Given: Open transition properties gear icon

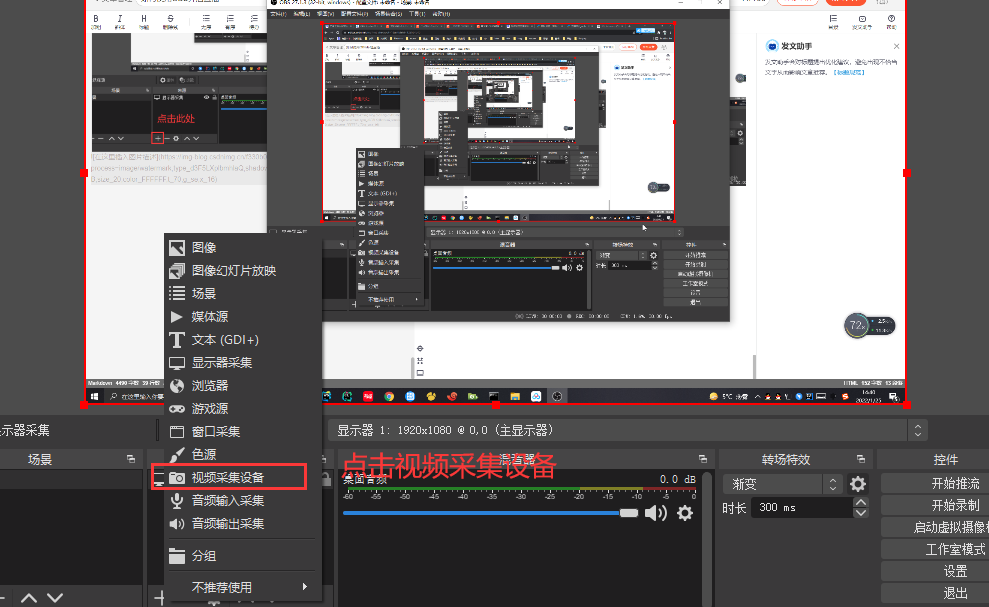Looking at the screenshot, I should tap(858, 484).
